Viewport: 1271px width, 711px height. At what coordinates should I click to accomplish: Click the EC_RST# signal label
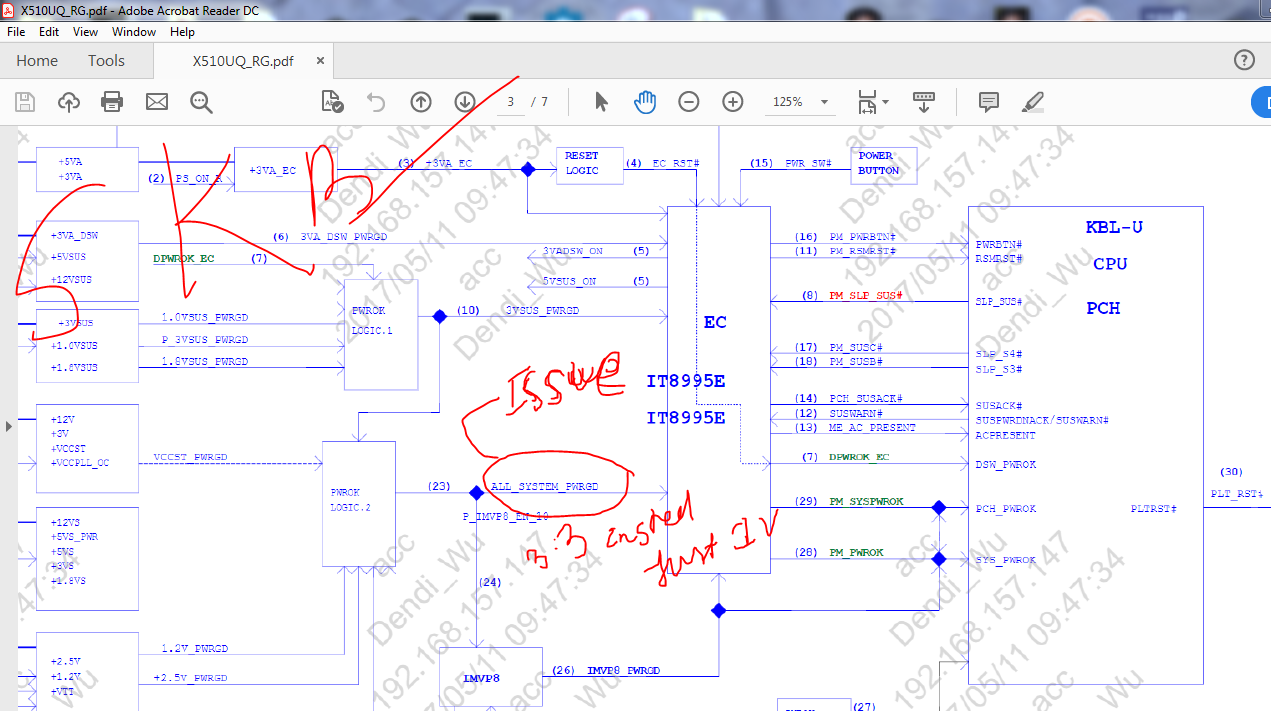click(x=676, y=163)
